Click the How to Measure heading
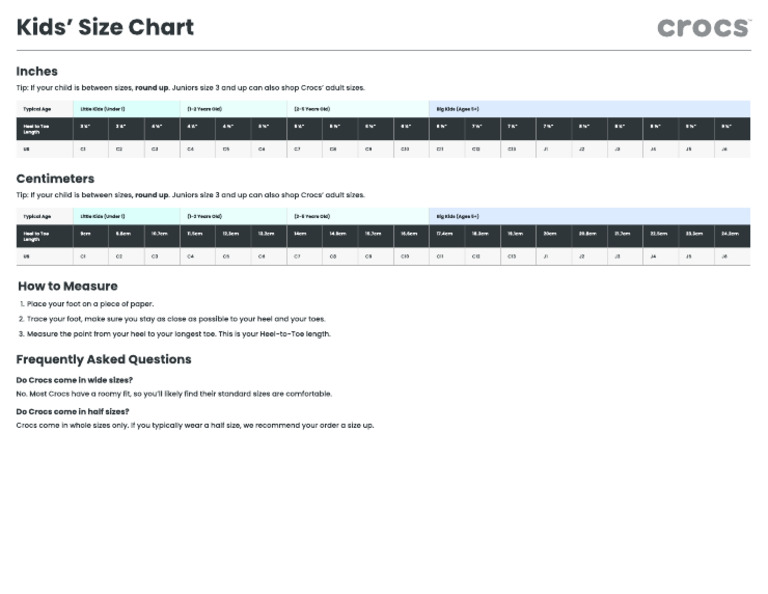The height and width of the screenshot is (594, 768). click(67, 286)
